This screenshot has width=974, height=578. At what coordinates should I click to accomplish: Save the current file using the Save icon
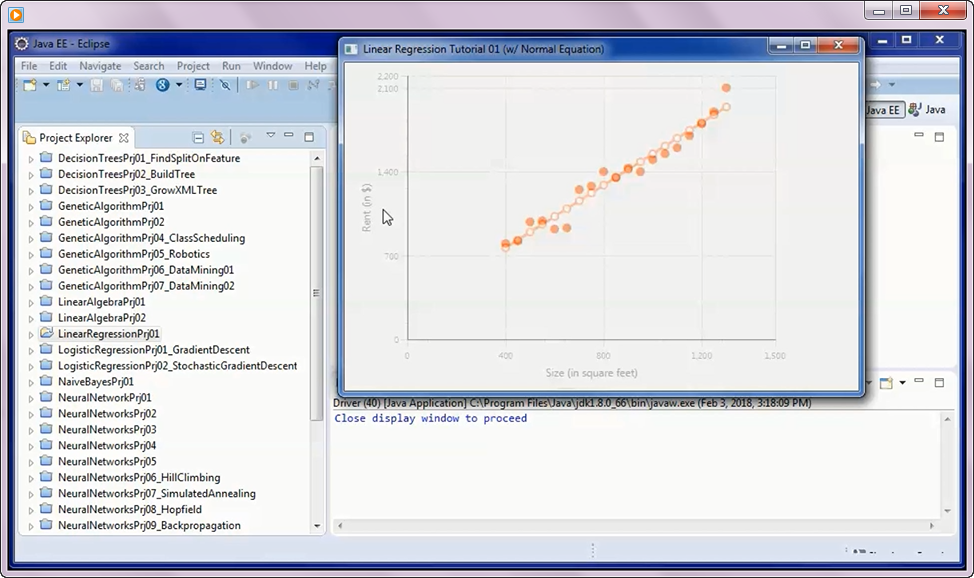tap(96, 86)
